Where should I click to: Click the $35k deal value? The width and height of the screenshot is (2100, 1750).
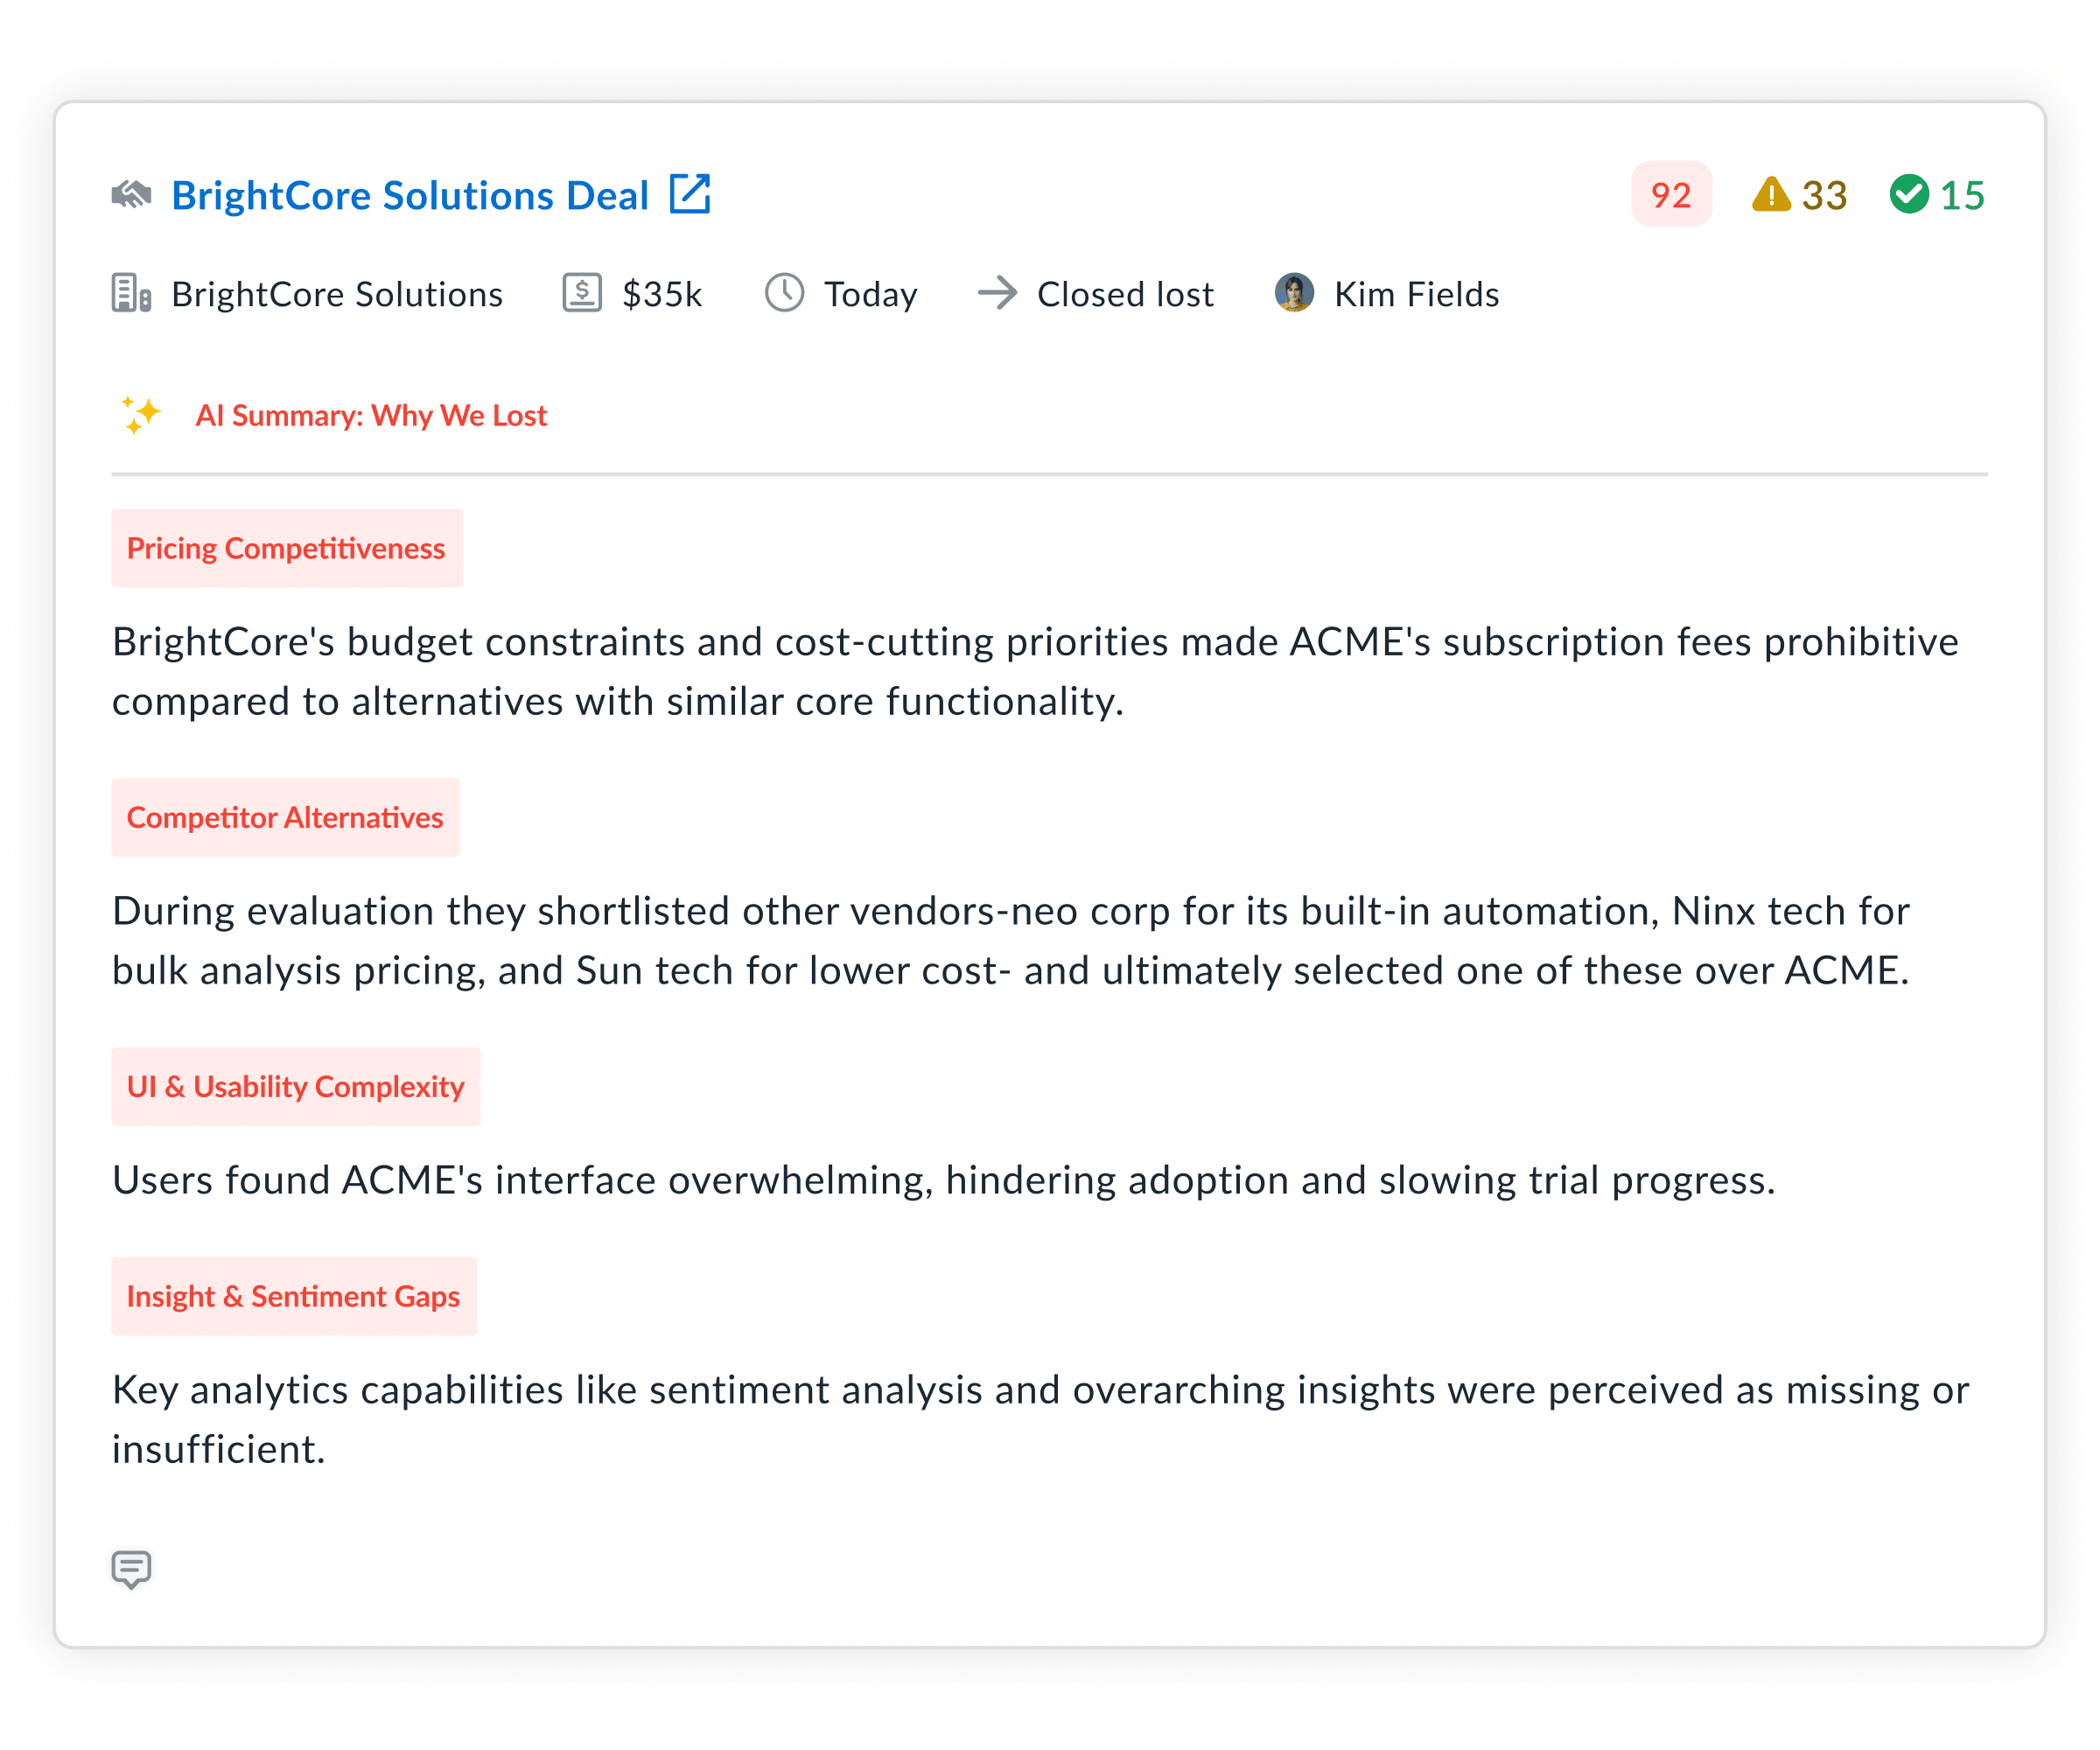[662, 295]
